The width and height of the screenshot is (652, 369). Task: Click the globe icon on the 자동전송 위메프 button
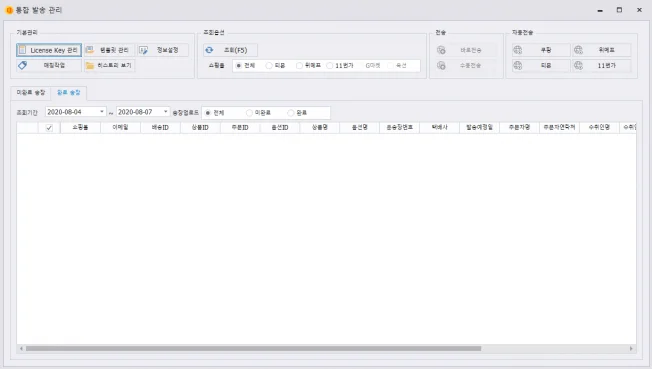(x=578, y=50)
